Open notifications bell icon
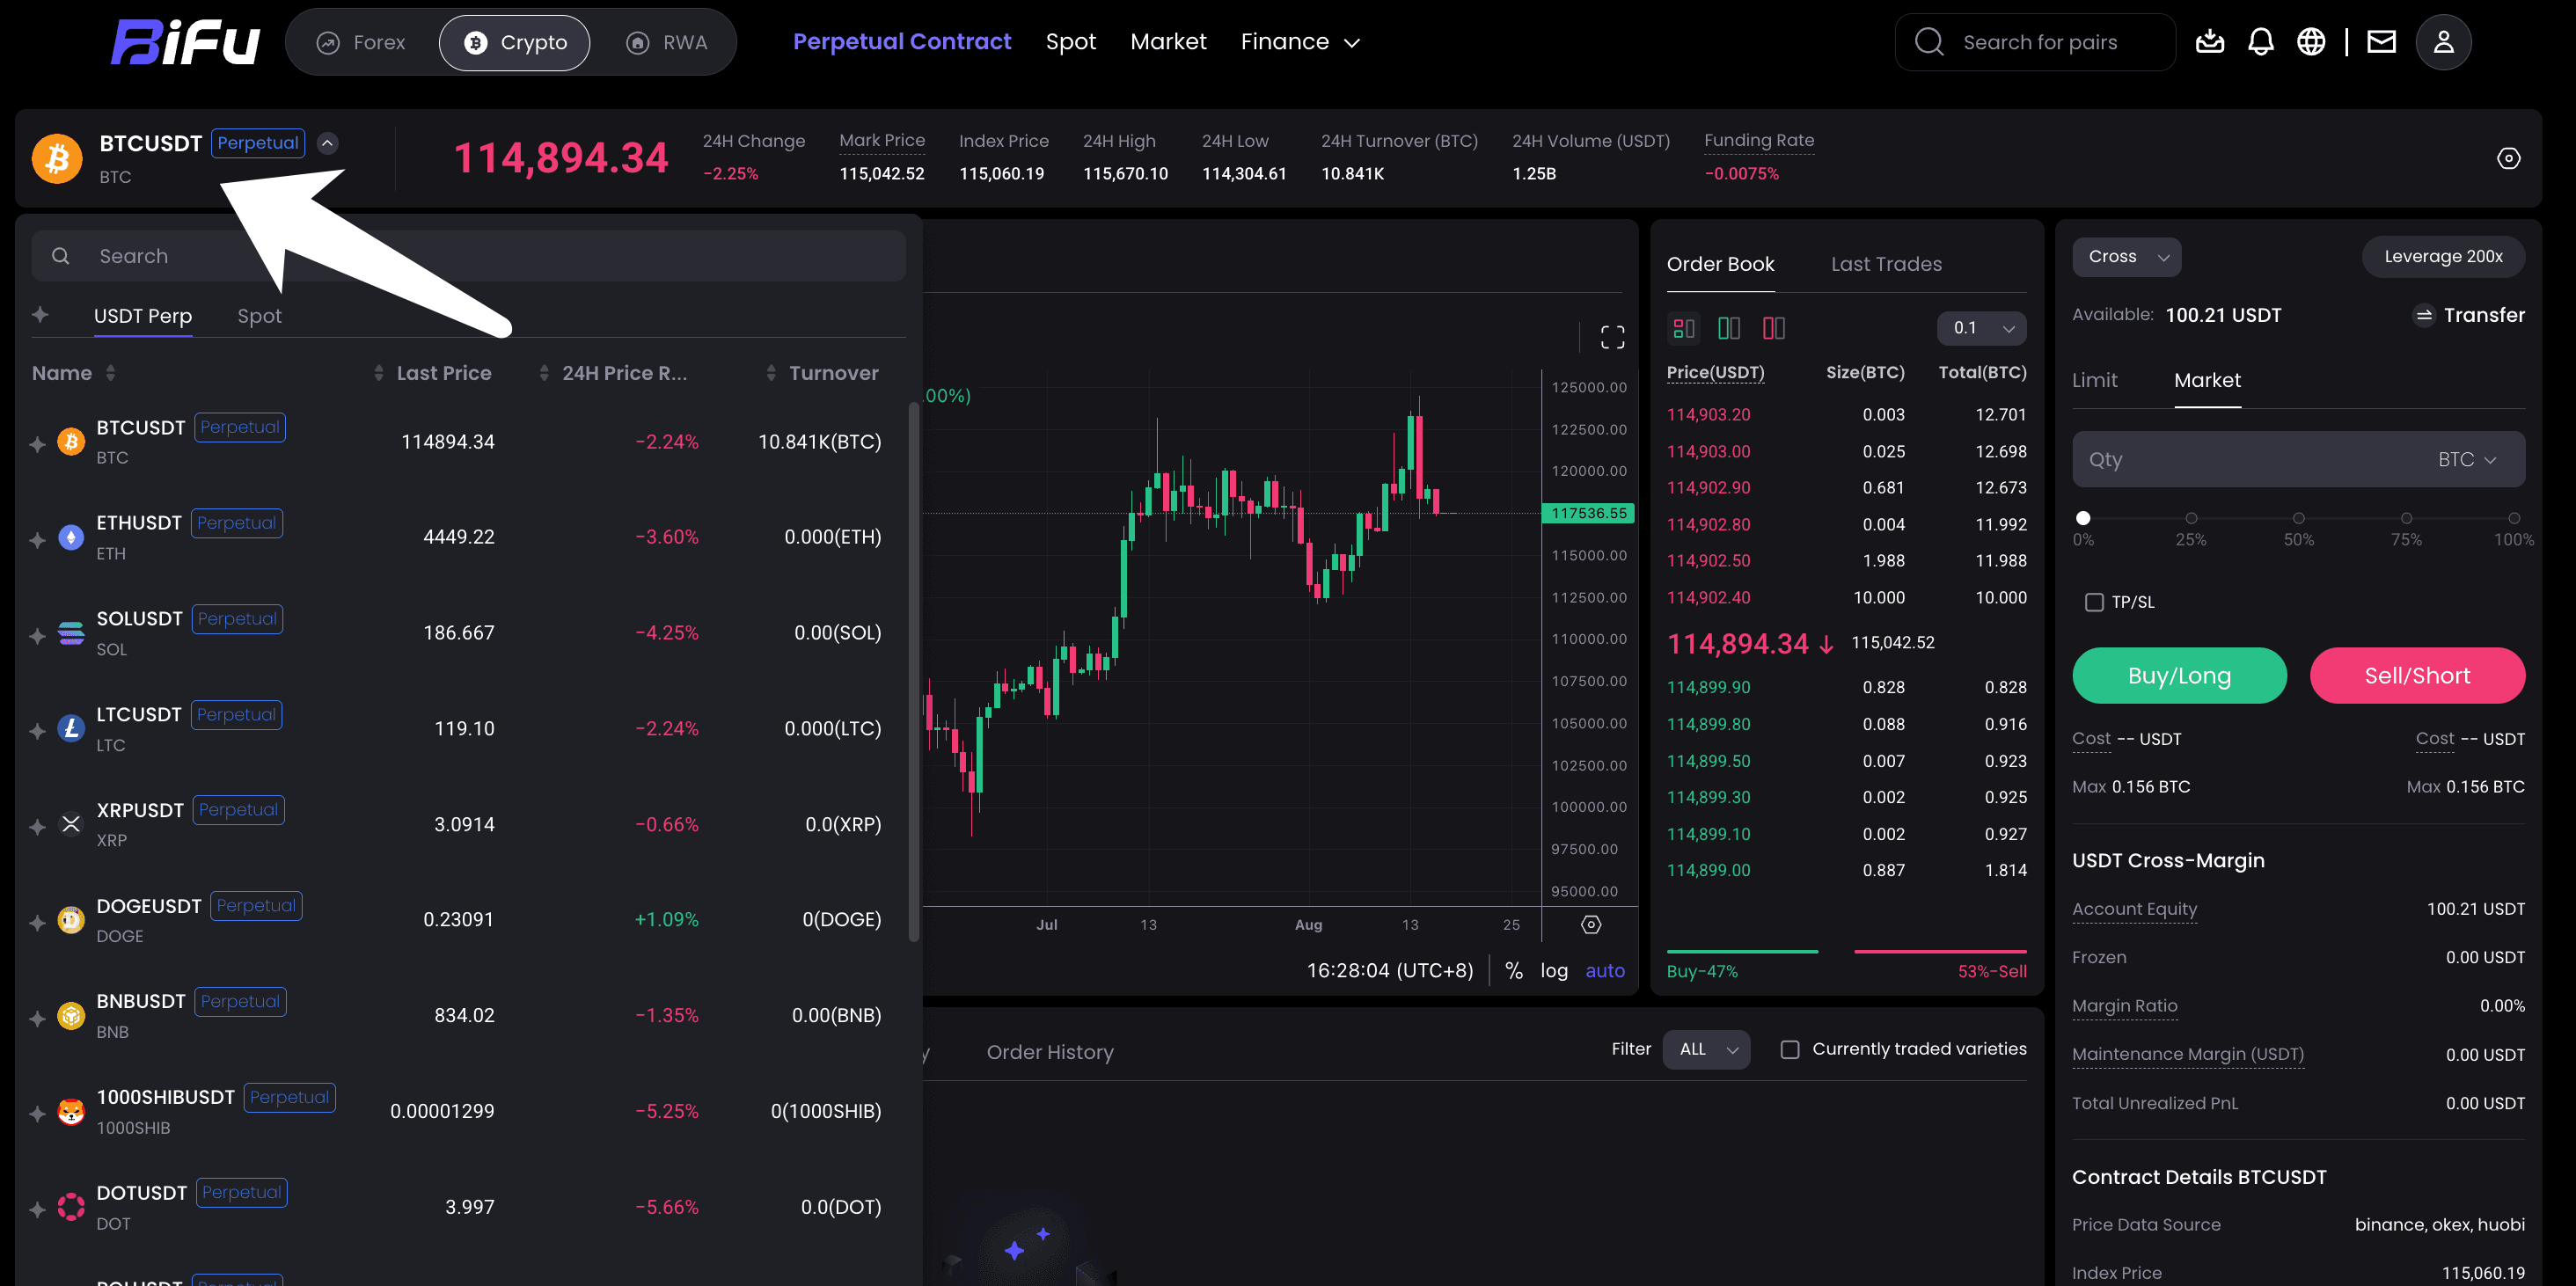 point(2260,42)
